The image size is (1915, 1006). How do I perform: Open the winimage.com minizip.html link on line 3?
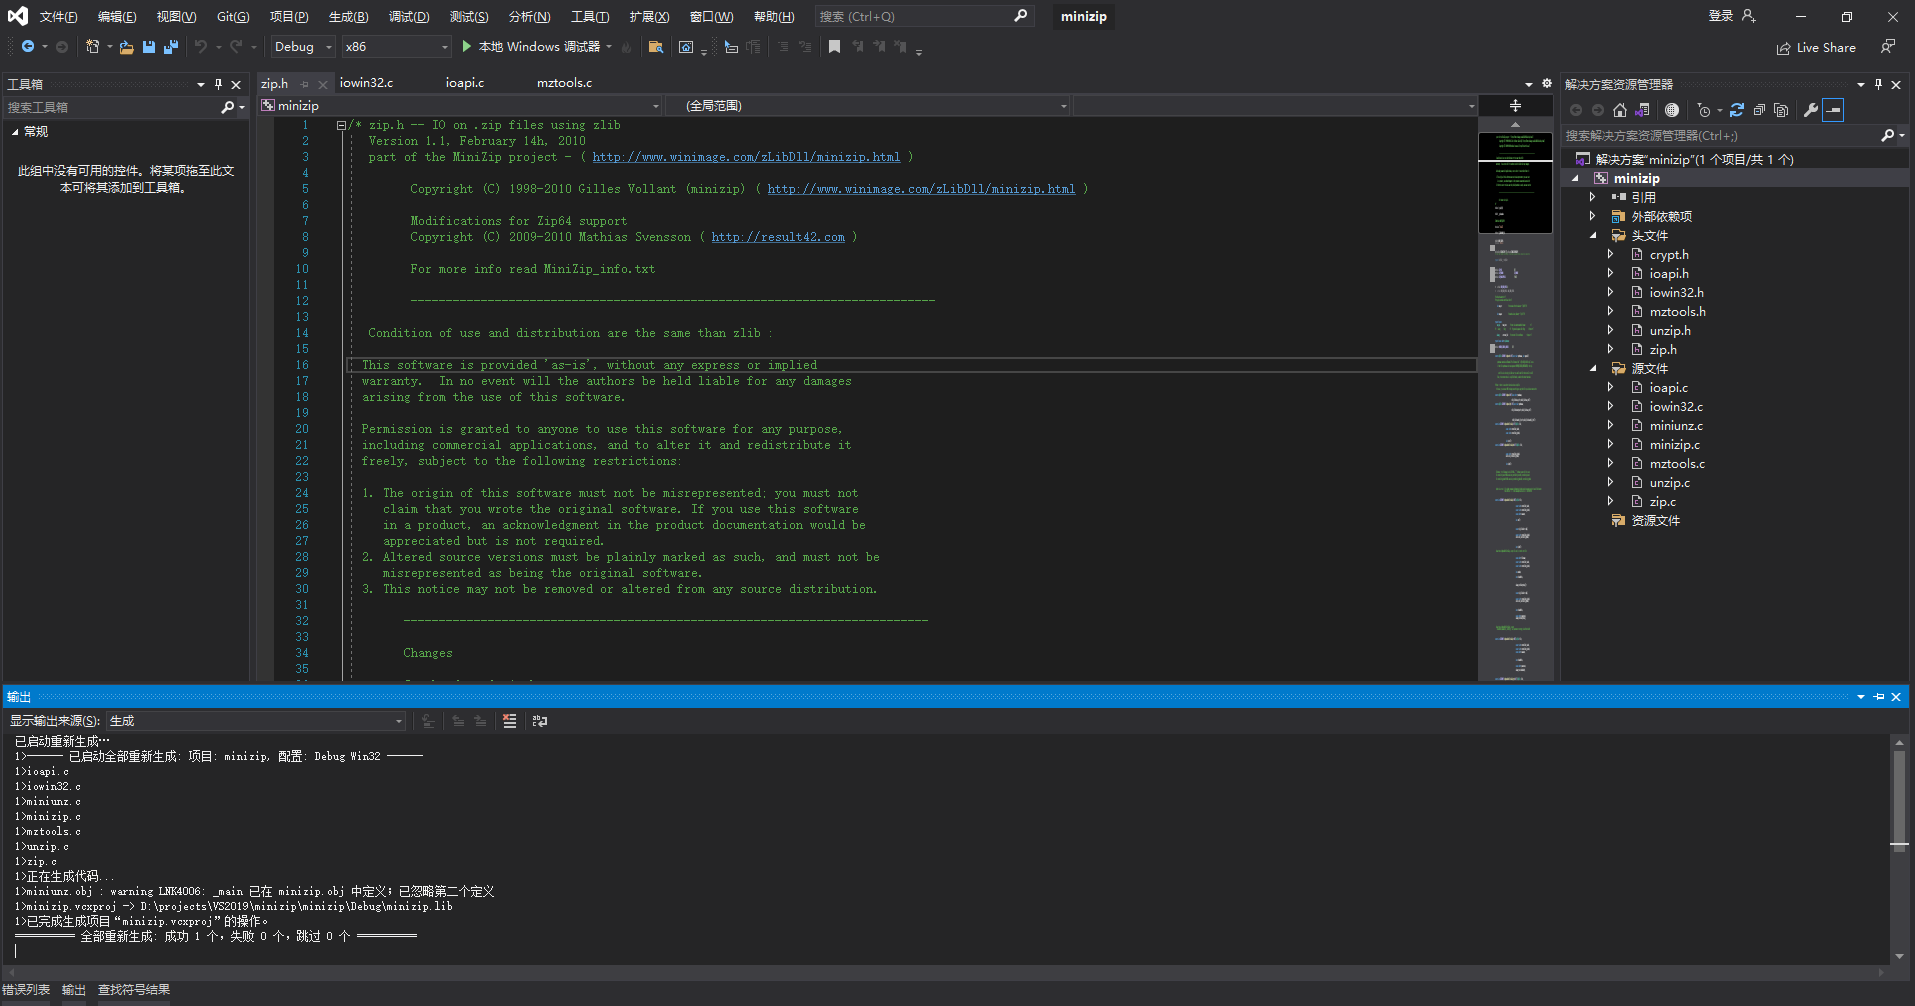pos(746,158)
